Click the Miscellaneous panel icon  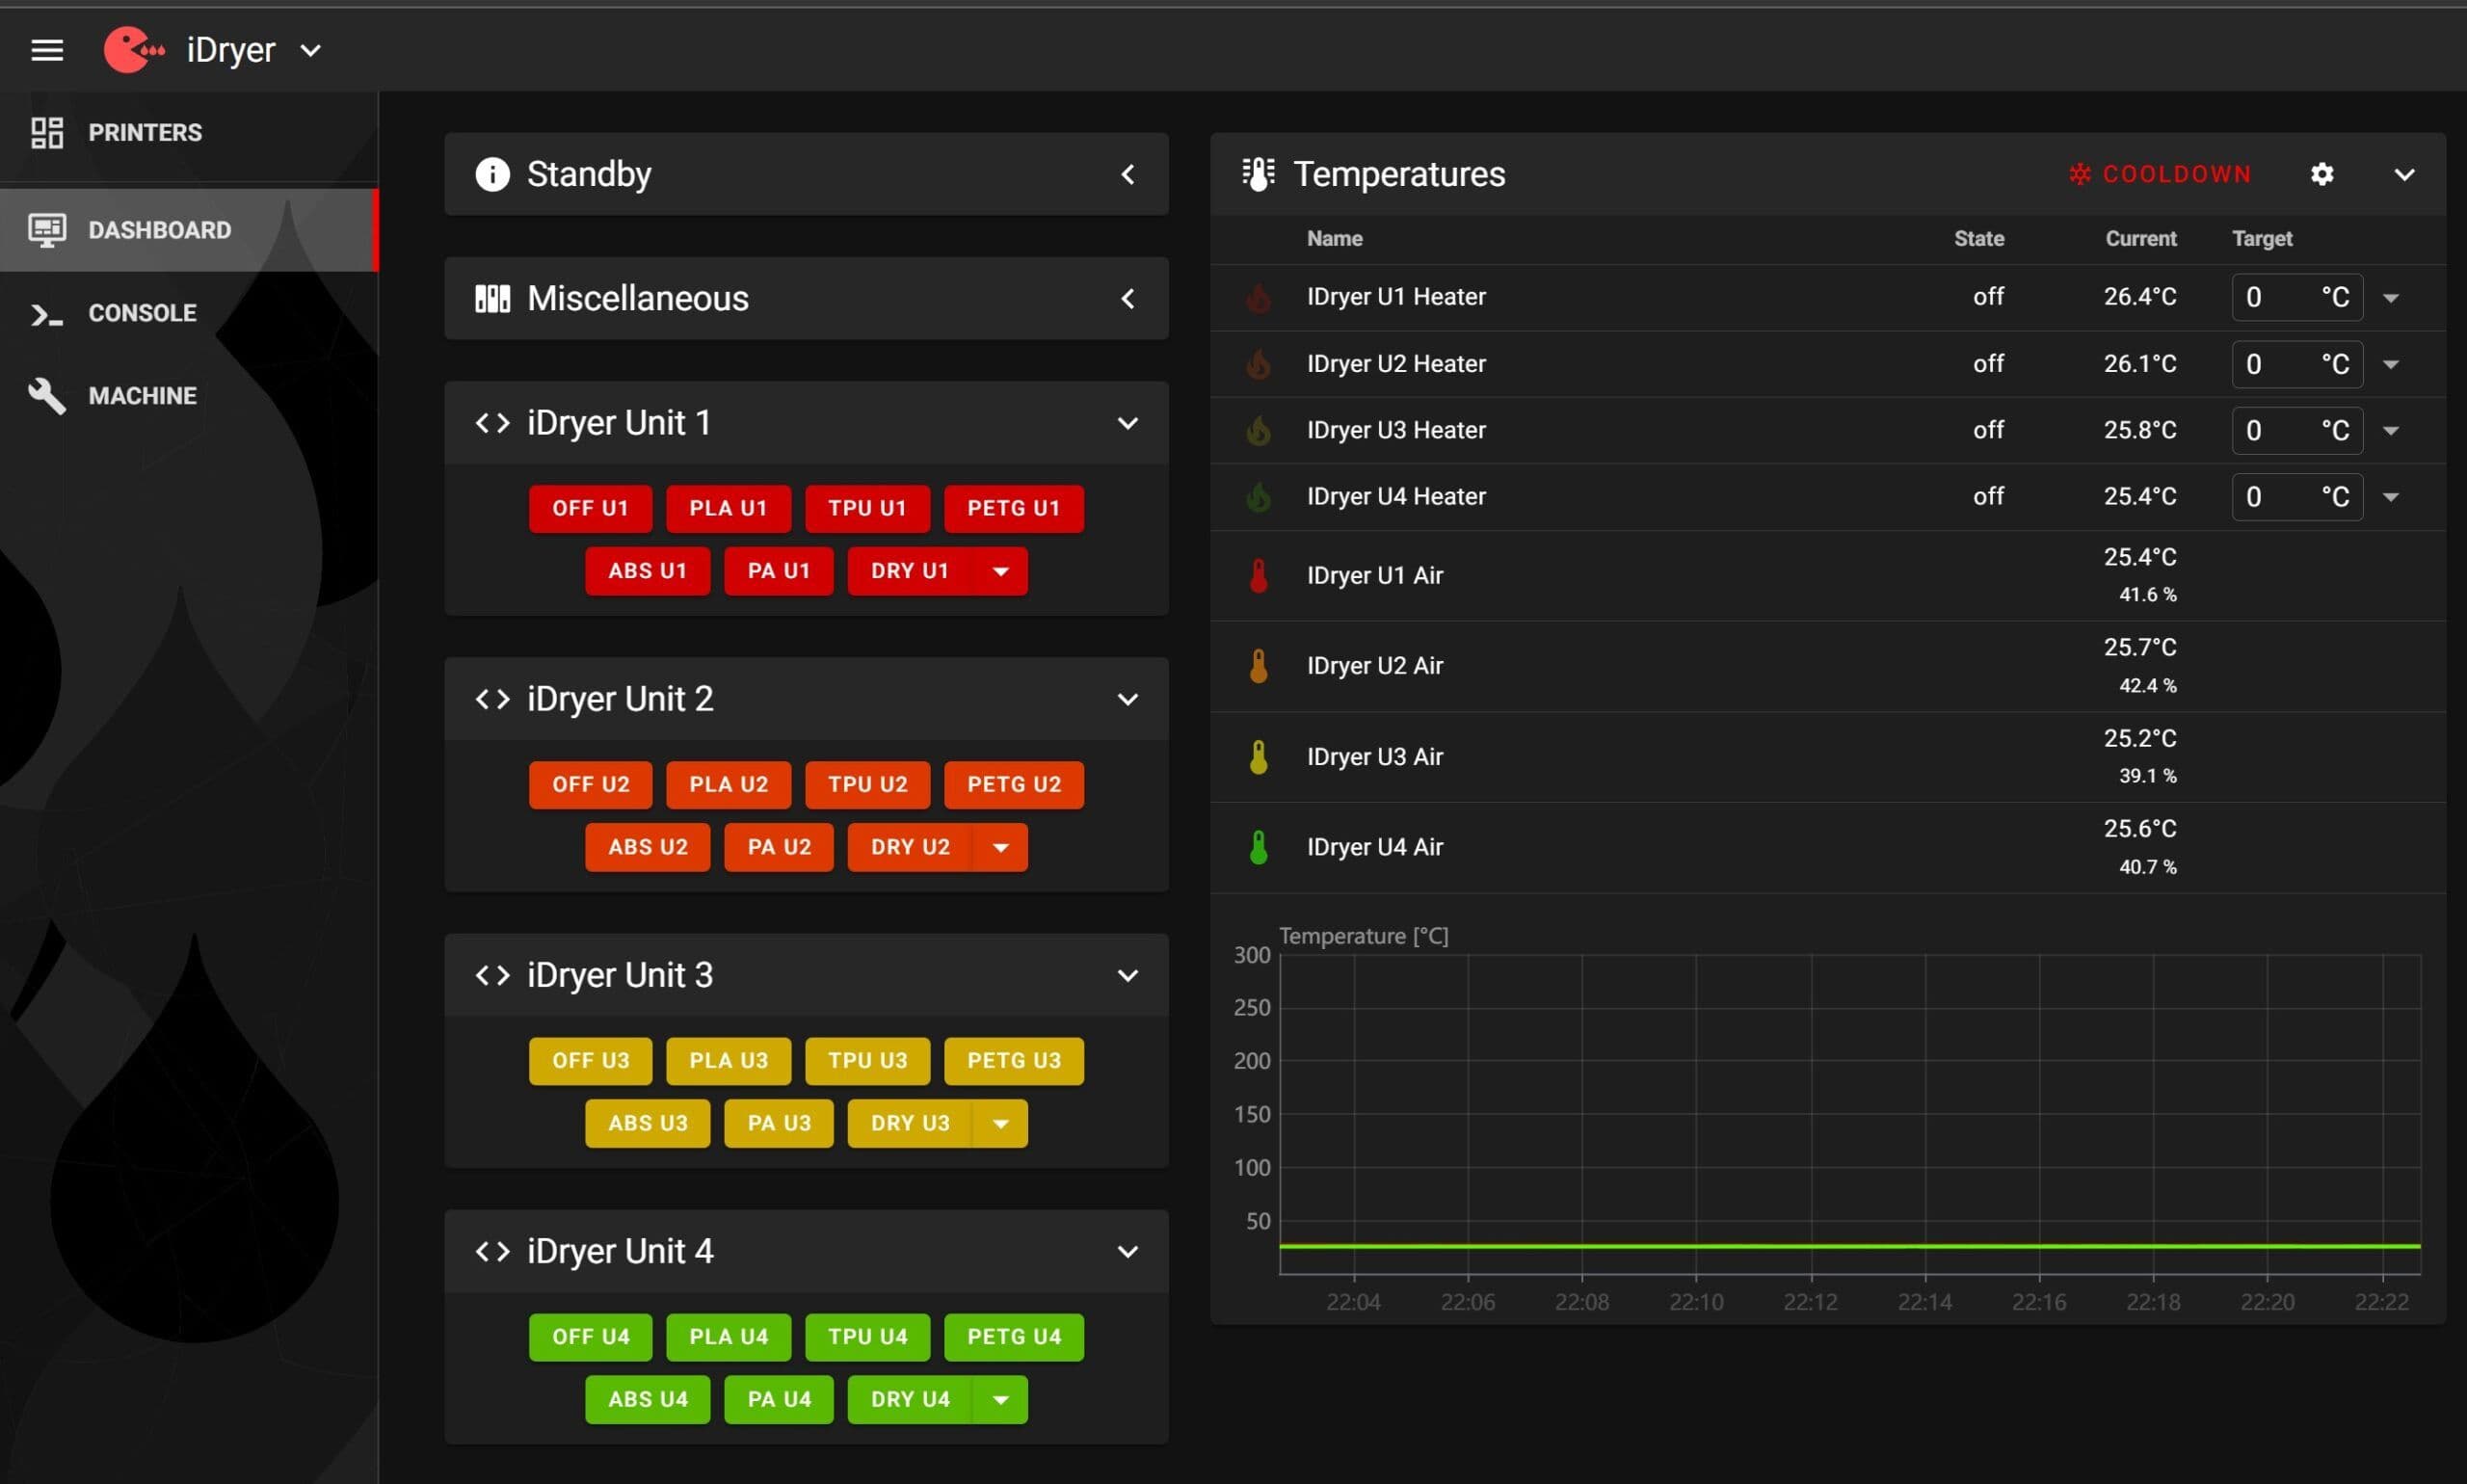point(492,298)
